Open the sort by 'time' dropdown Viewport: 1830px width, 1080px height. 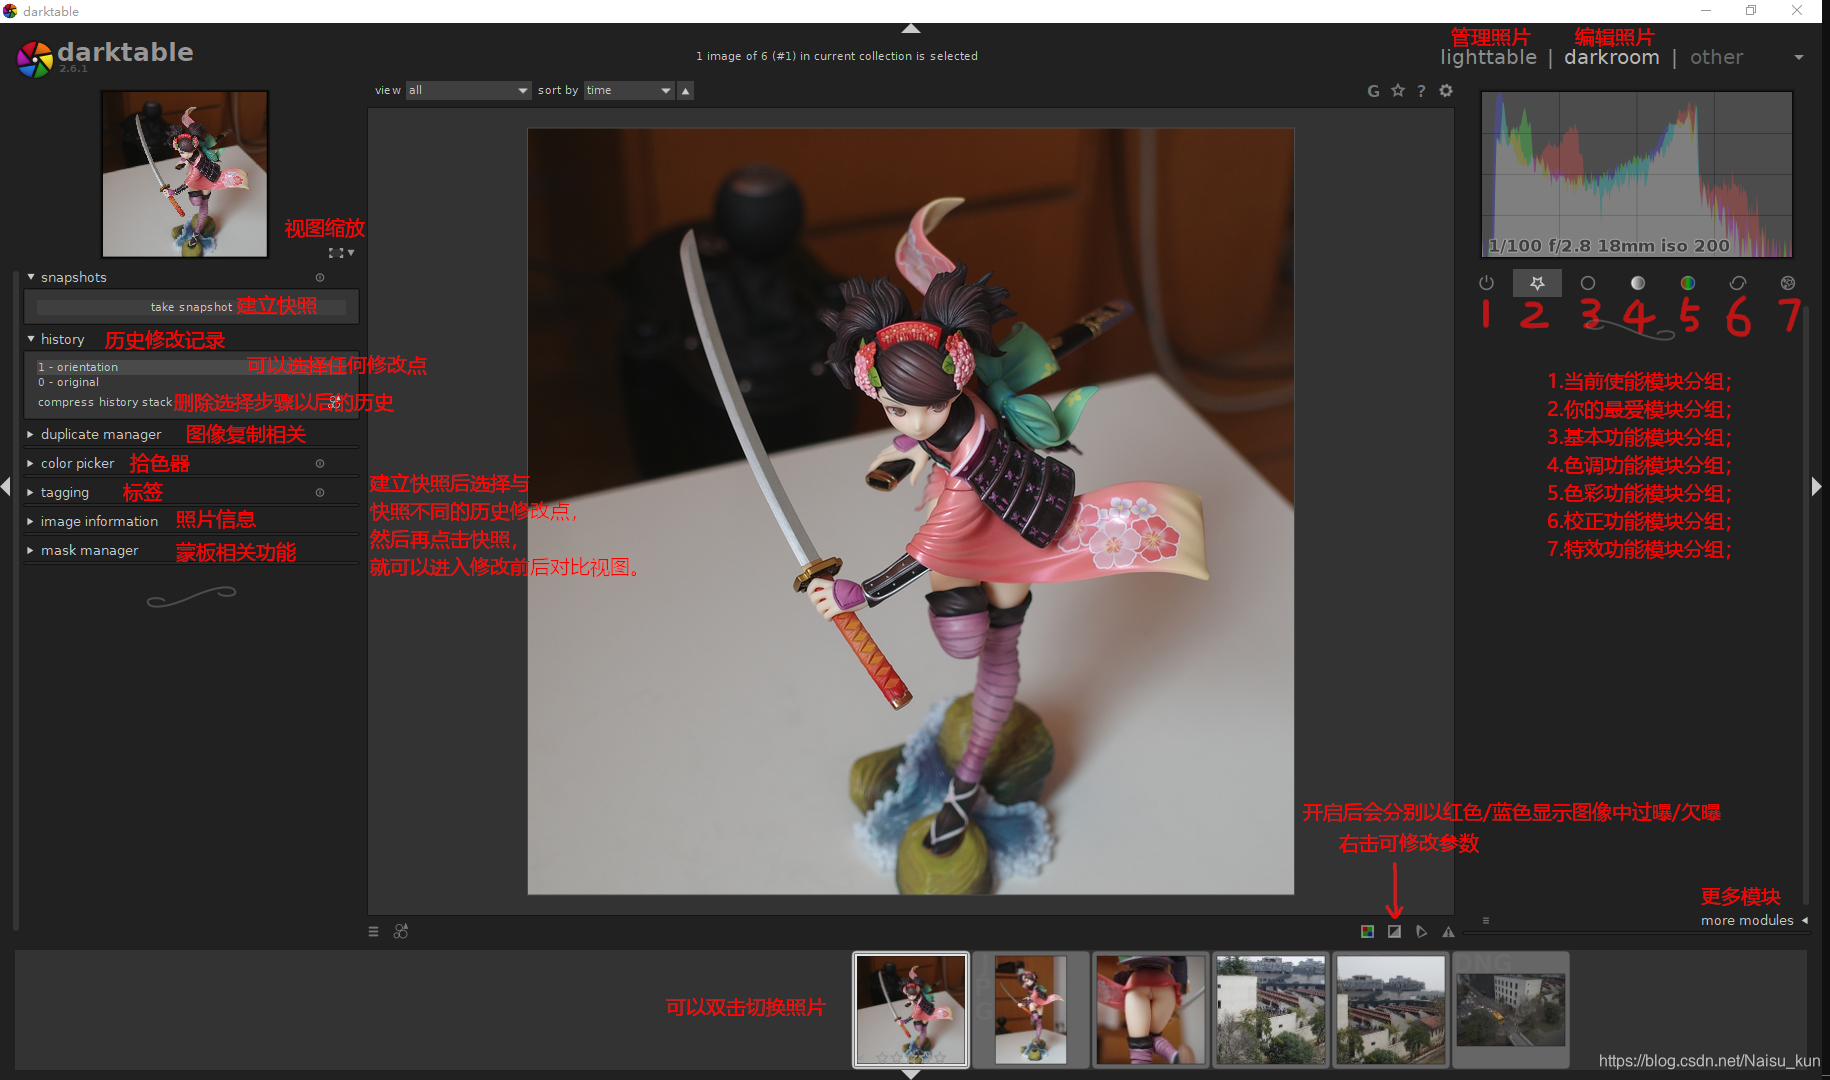tap(629, 90)
